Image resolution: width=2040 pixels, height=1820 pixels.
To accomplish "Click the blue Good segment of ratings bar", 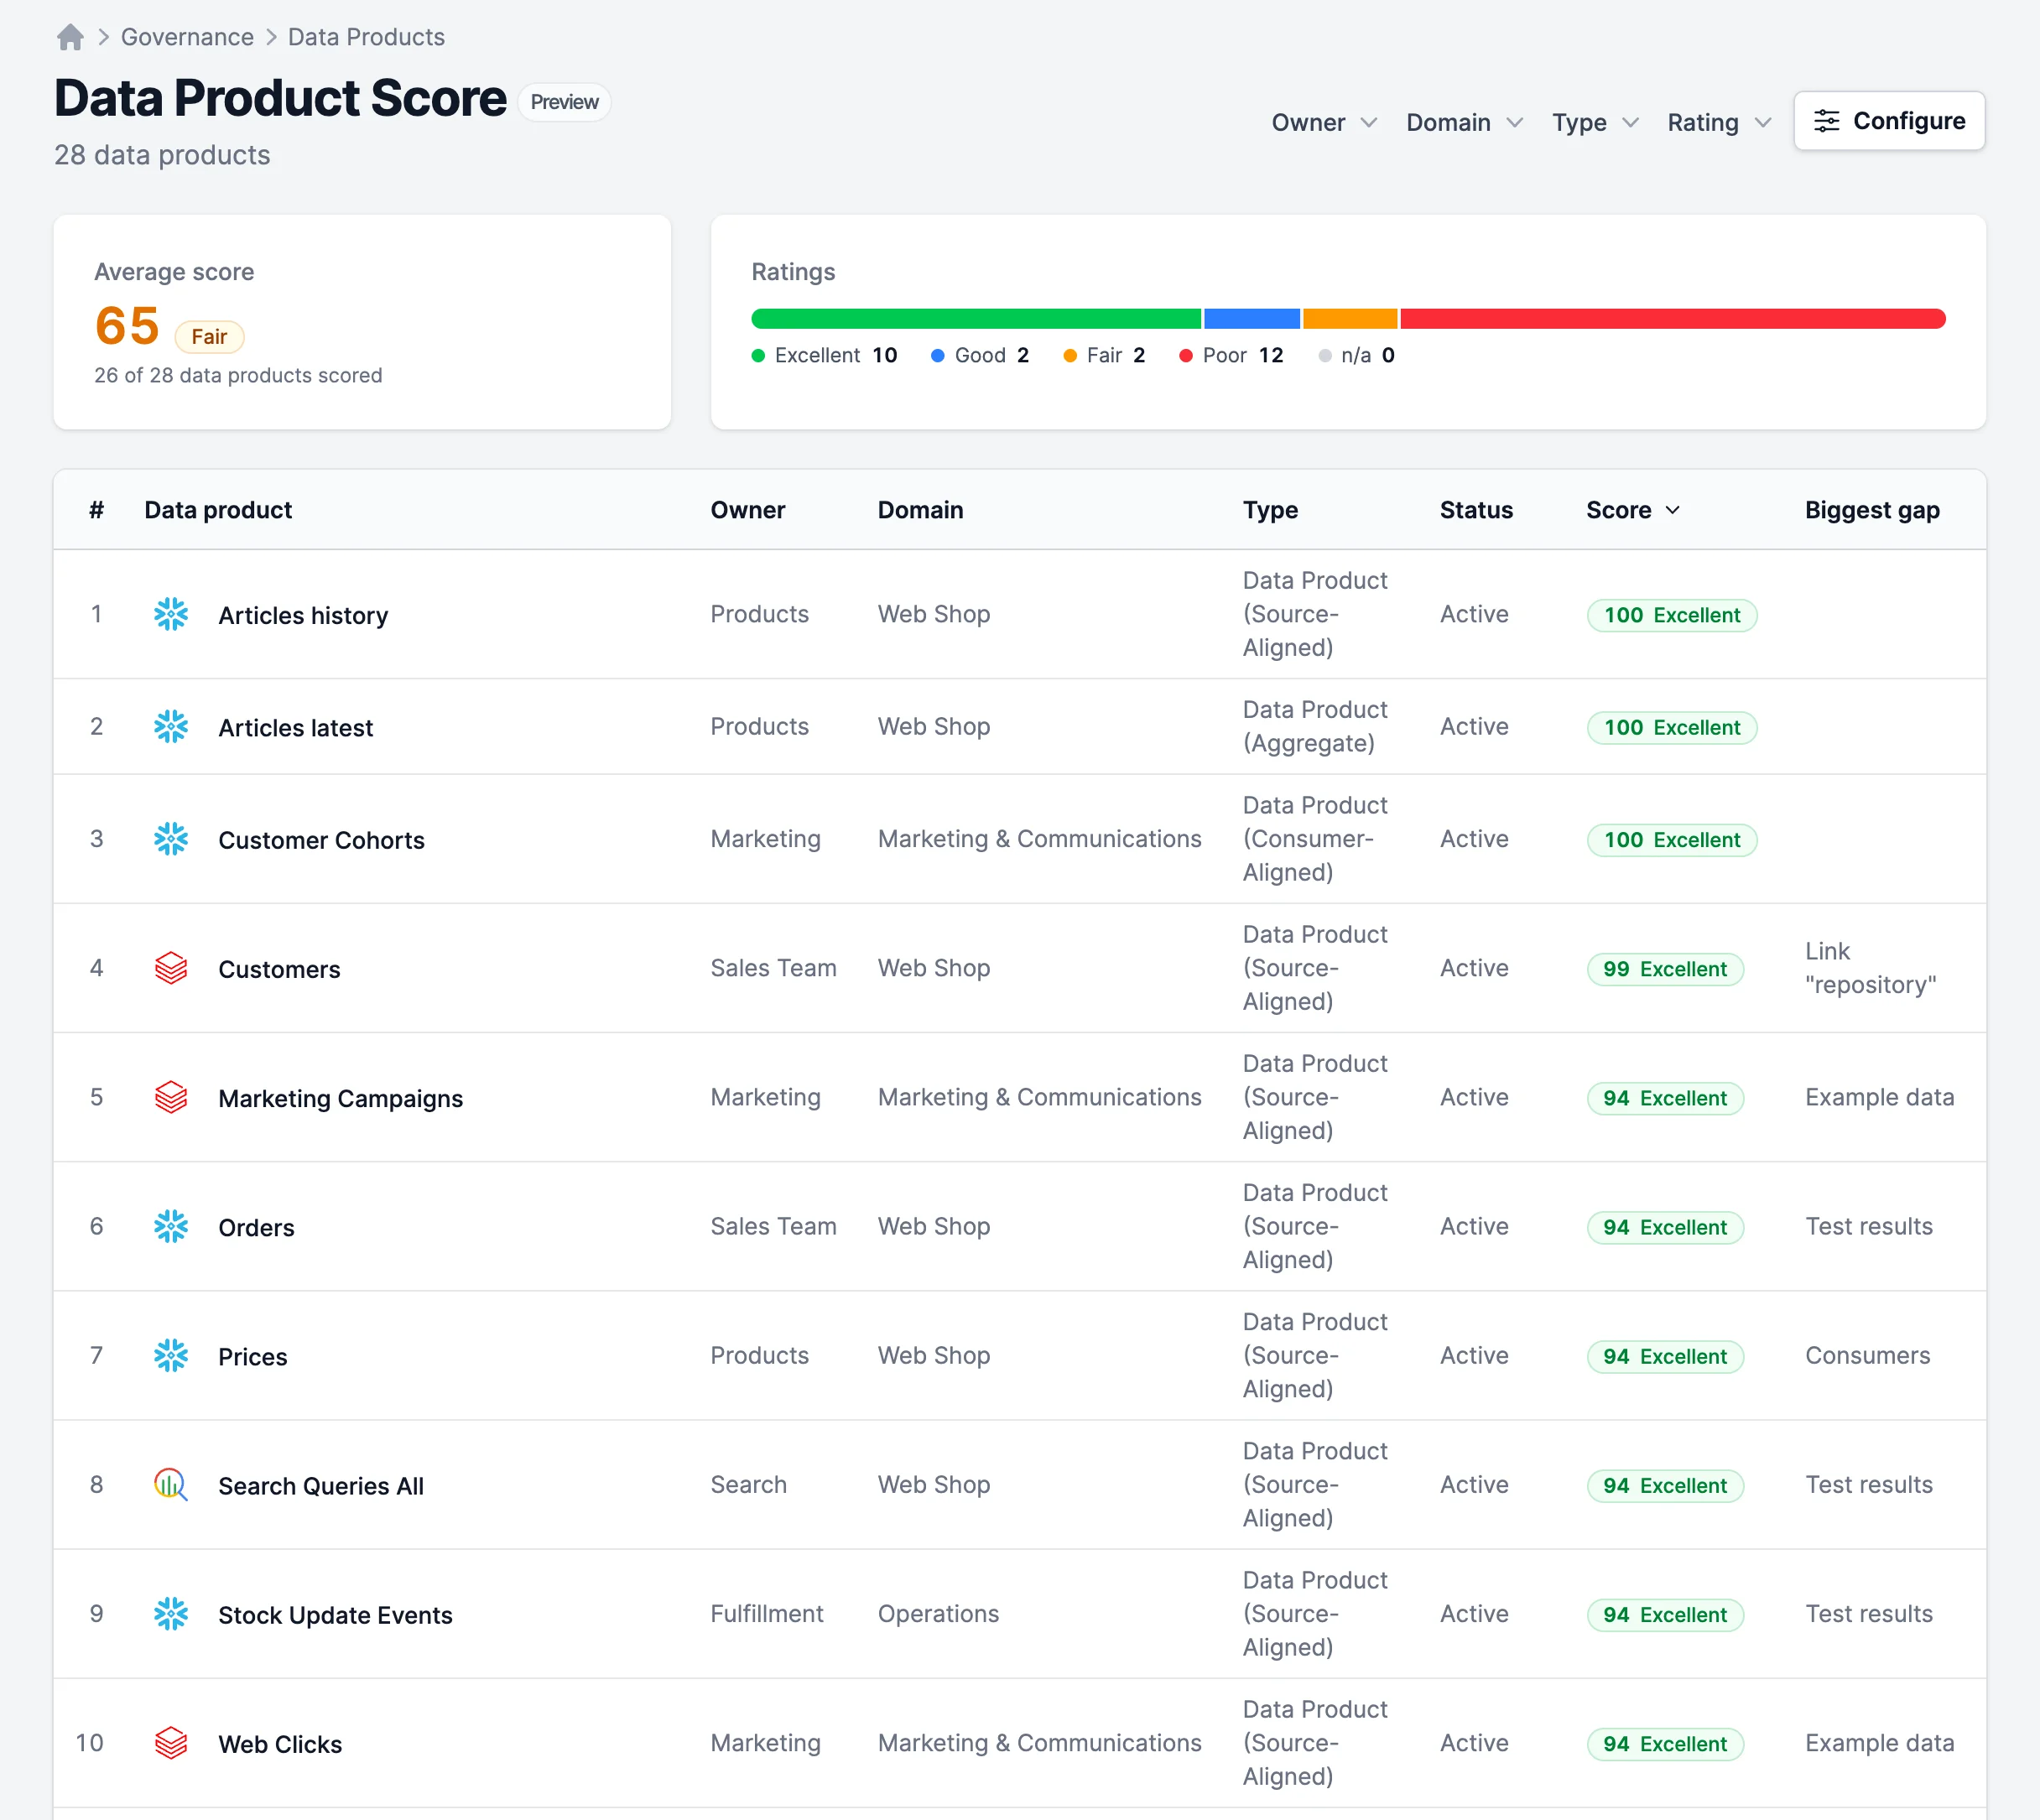I will [x=1252, y=319].
